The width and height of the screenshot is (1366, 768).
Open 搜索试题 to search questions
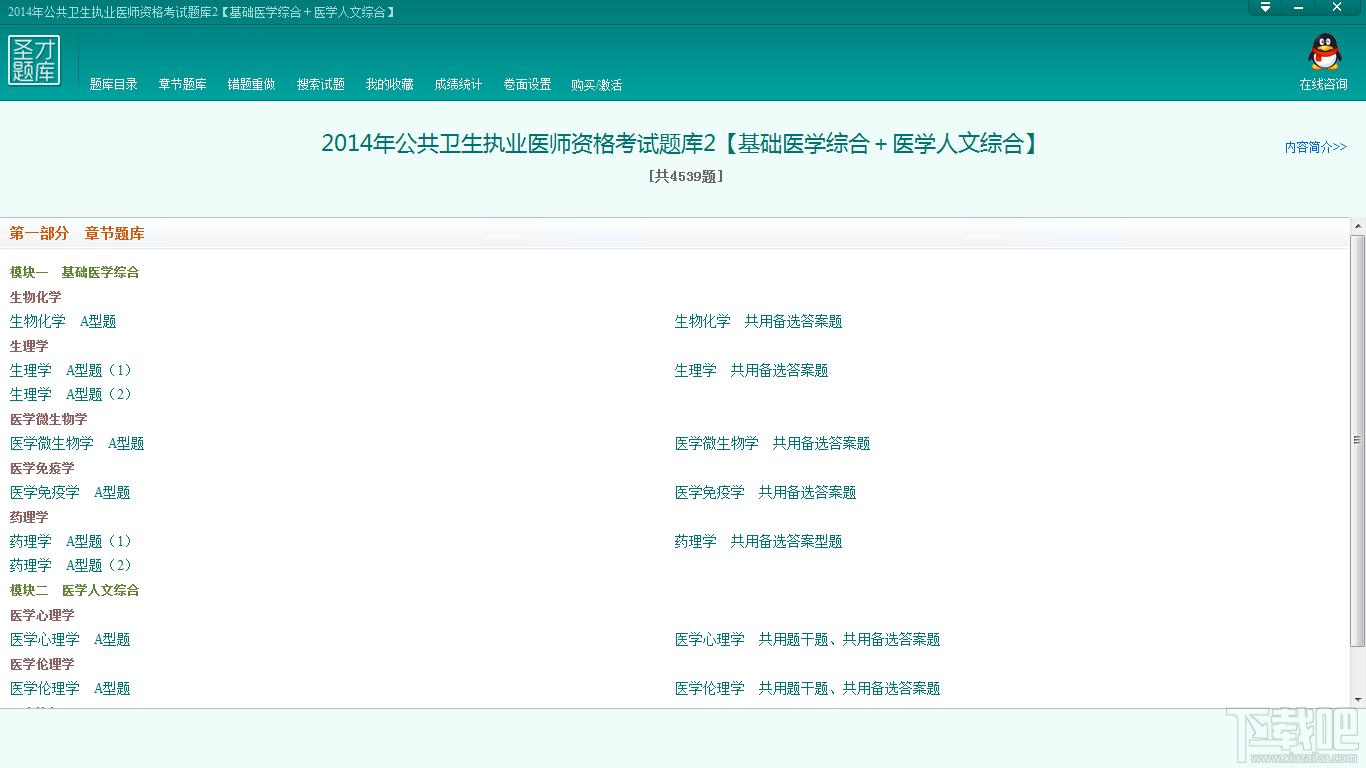tap(319, 84)
